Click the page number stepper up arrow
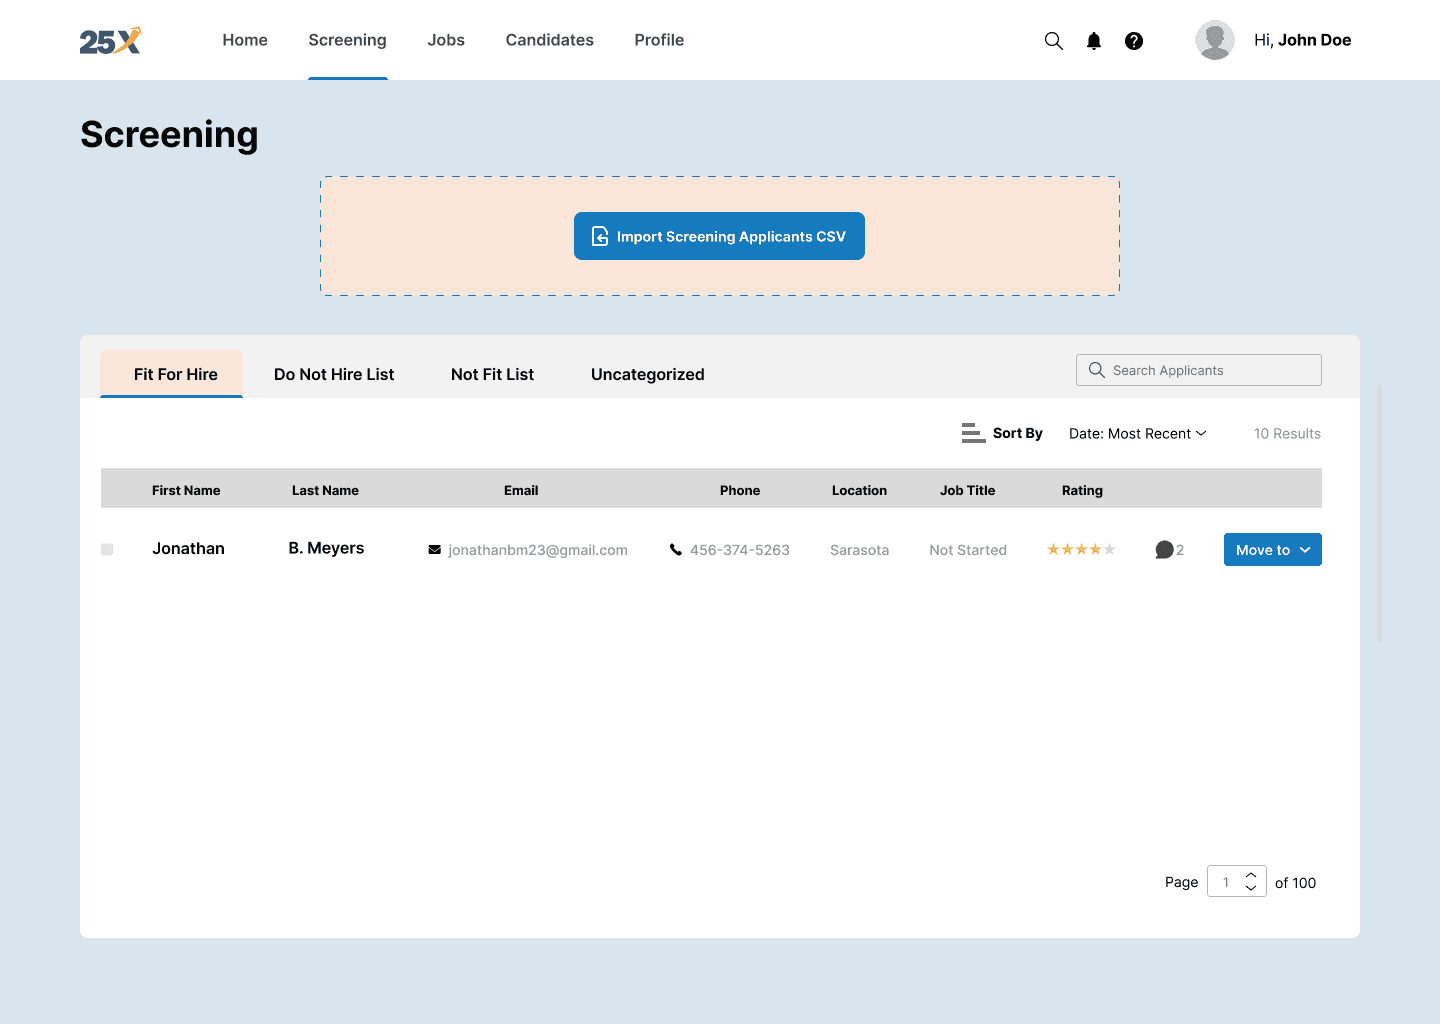Image resolution: width=1440 pixels, height=1024 pixels. 1251,875
